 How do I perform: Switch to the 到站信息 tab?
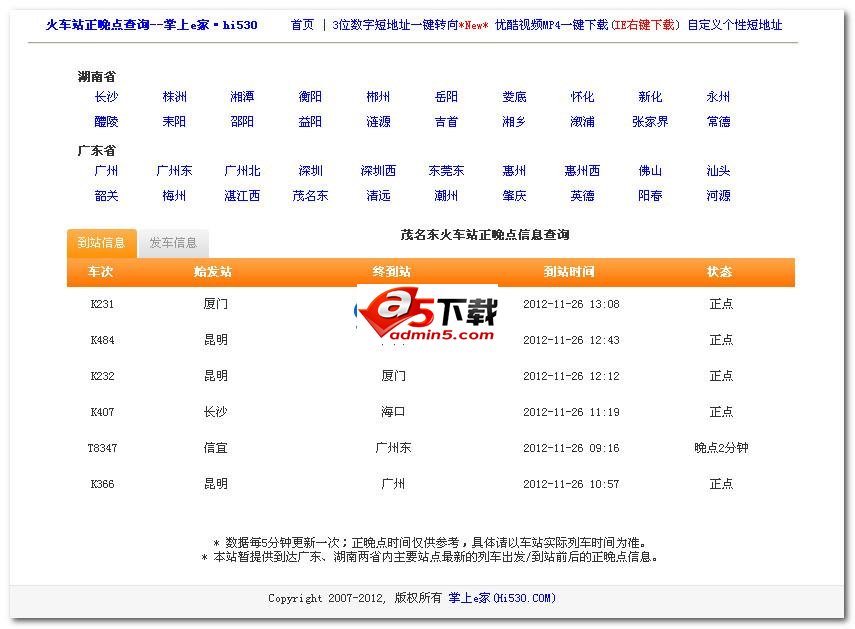(101, 243)
